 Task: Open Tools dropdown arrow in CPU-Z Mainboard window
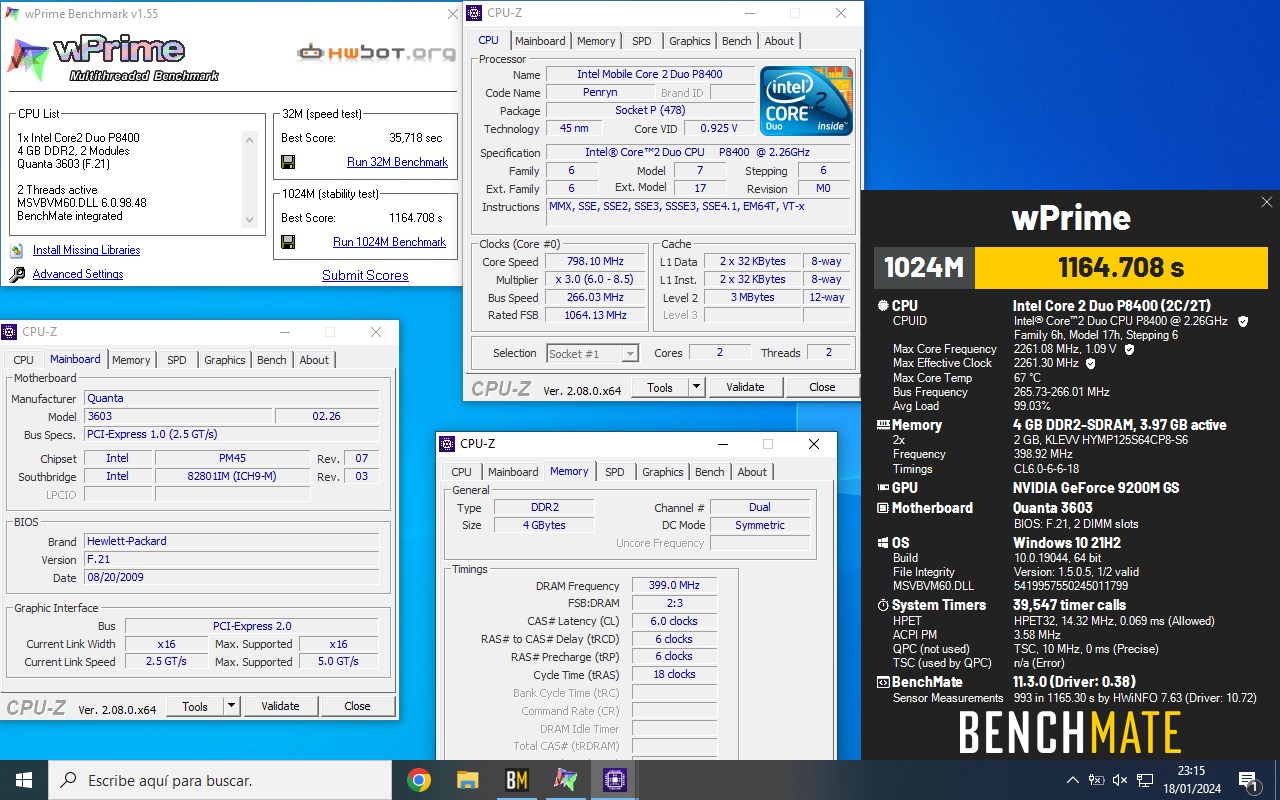(232, 706)
